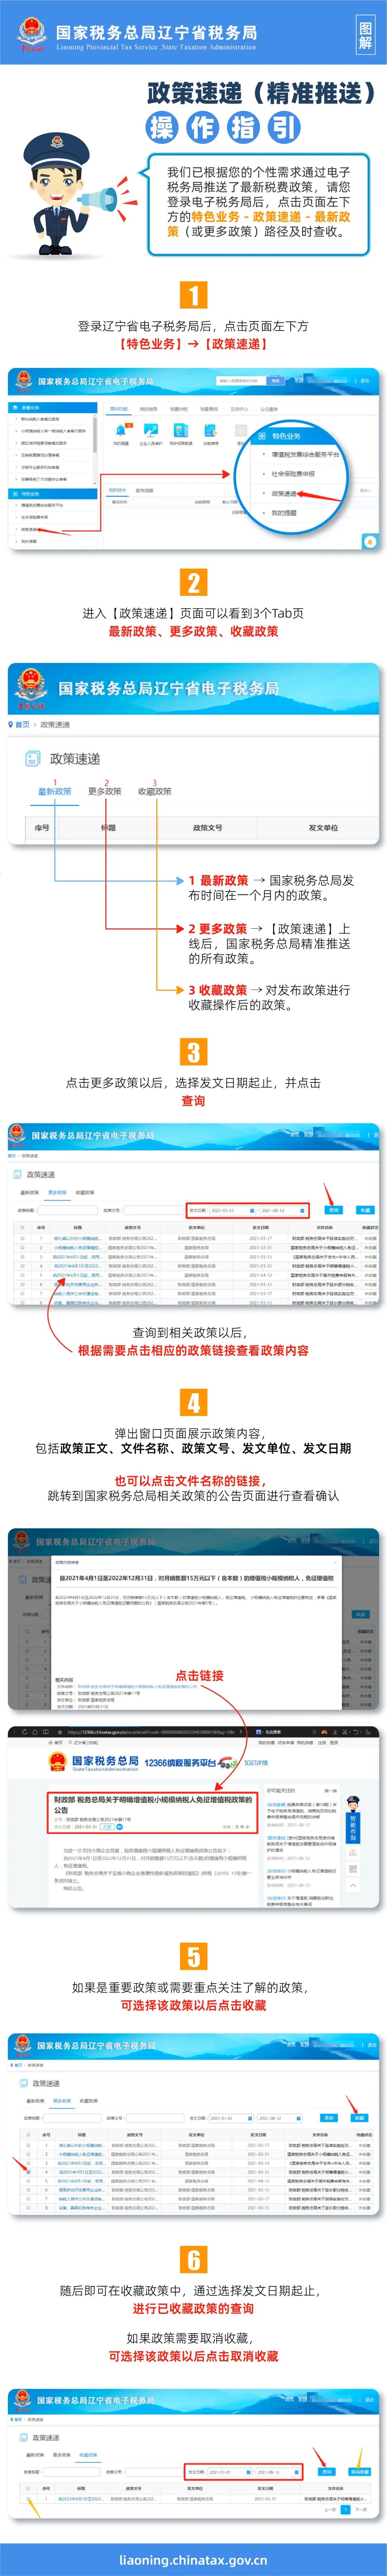The height and width of the screenshot is (2576, 387).
Task: Click the 国家税务总局 logo on the 12366 page
Action: tap(93, 1762)
